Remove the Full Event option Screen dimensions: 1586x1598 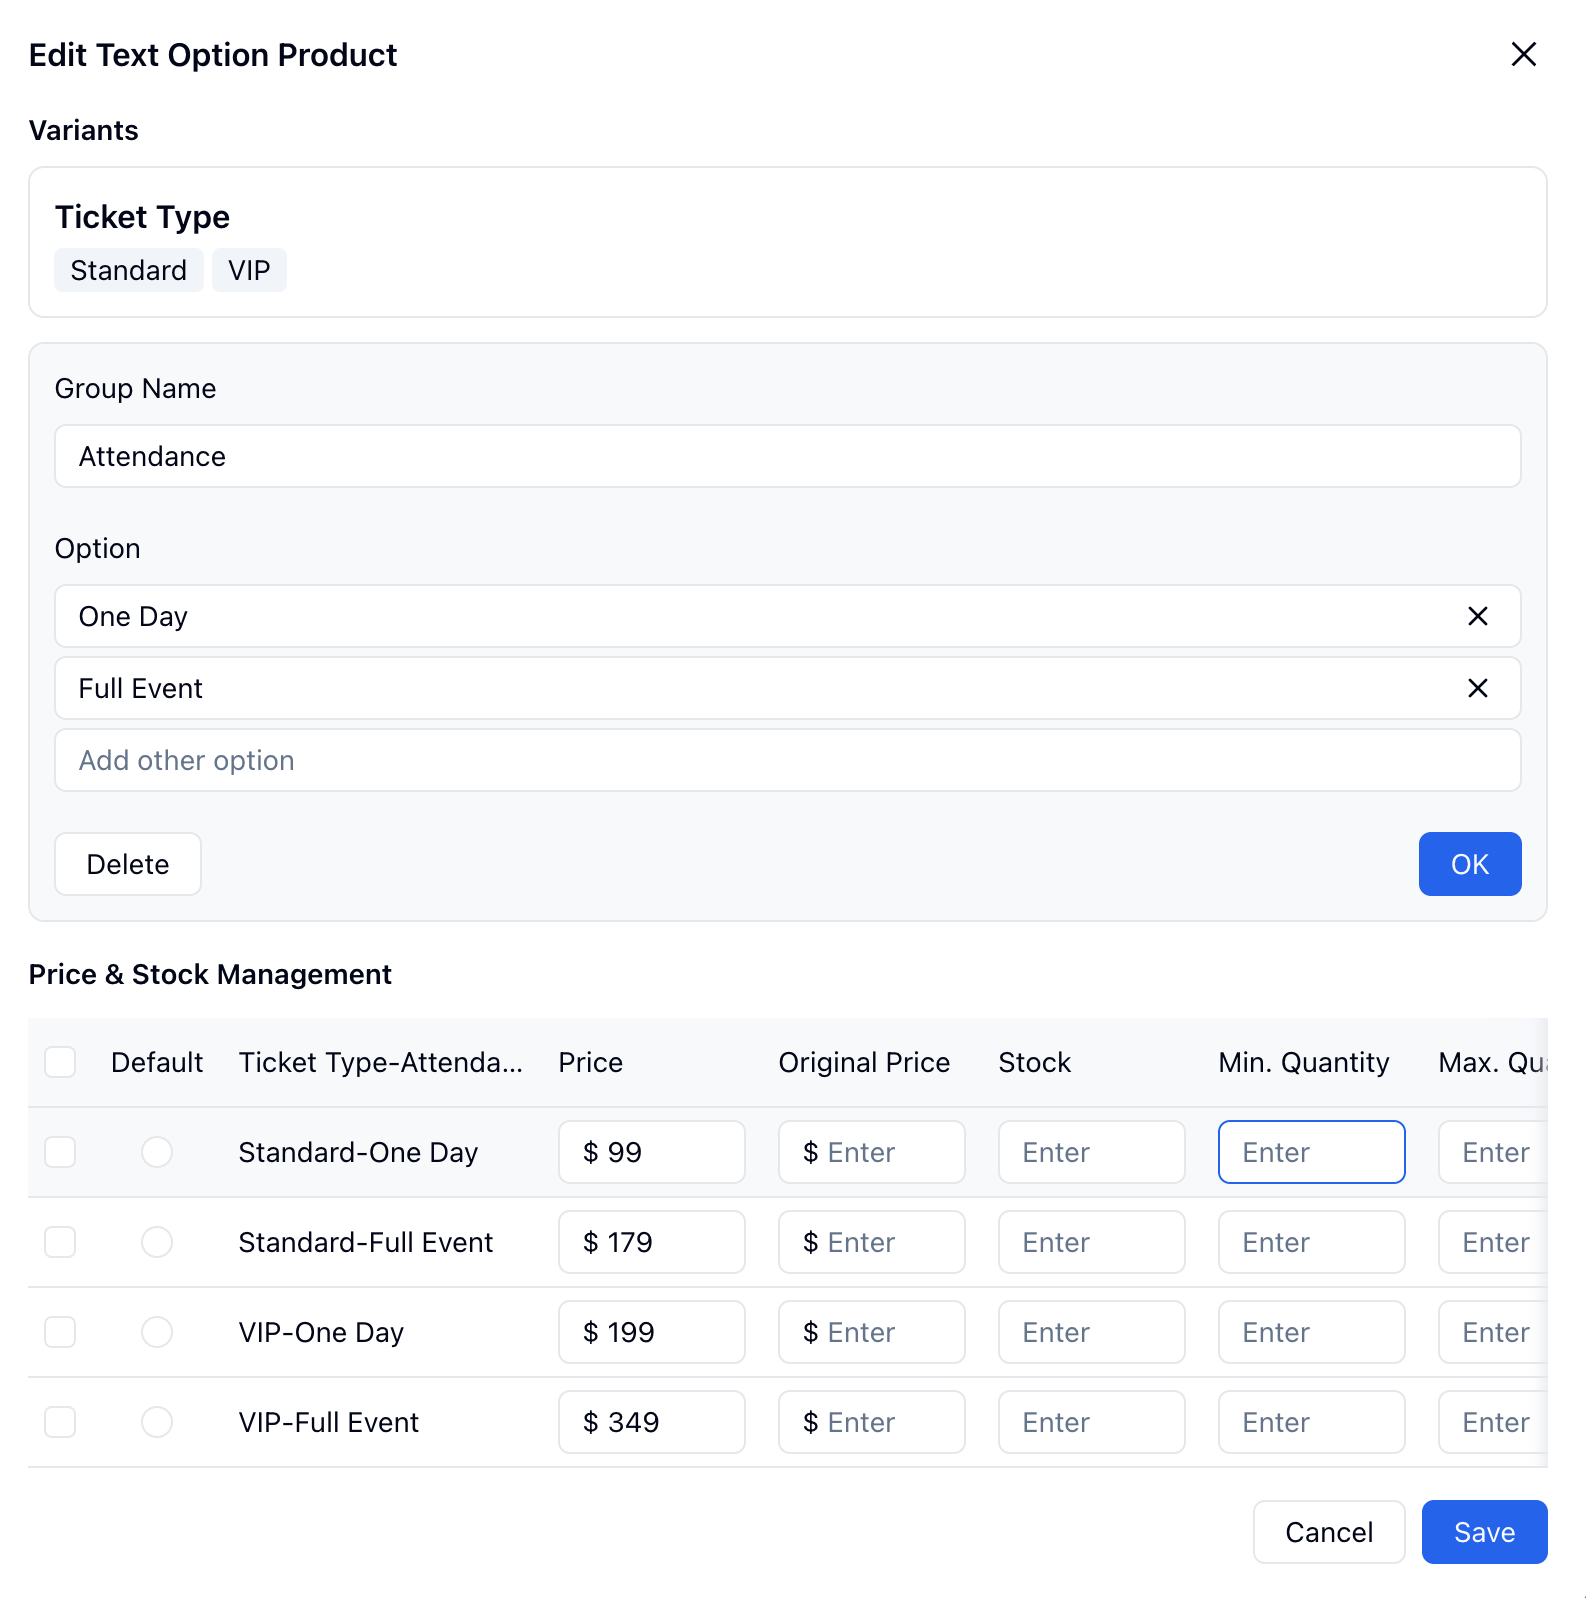(x=1477, y=688)
